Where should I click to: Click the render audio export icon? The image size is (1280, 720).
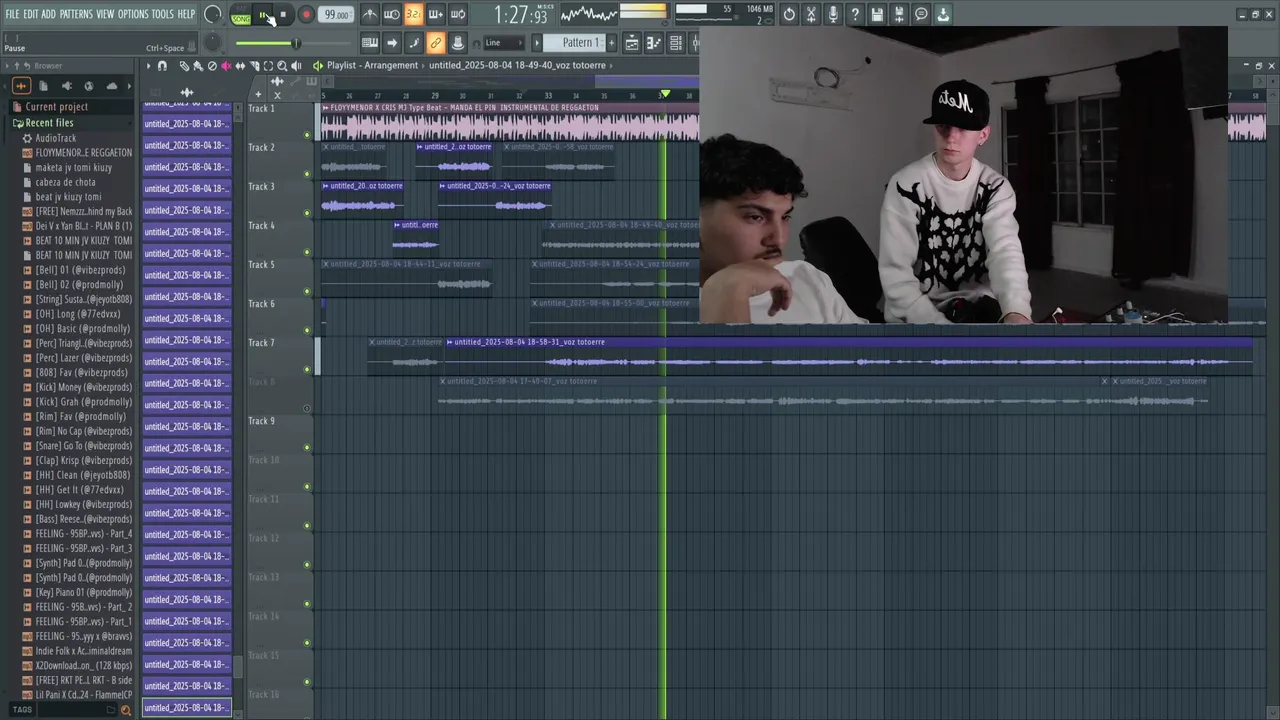pos(899,14)
